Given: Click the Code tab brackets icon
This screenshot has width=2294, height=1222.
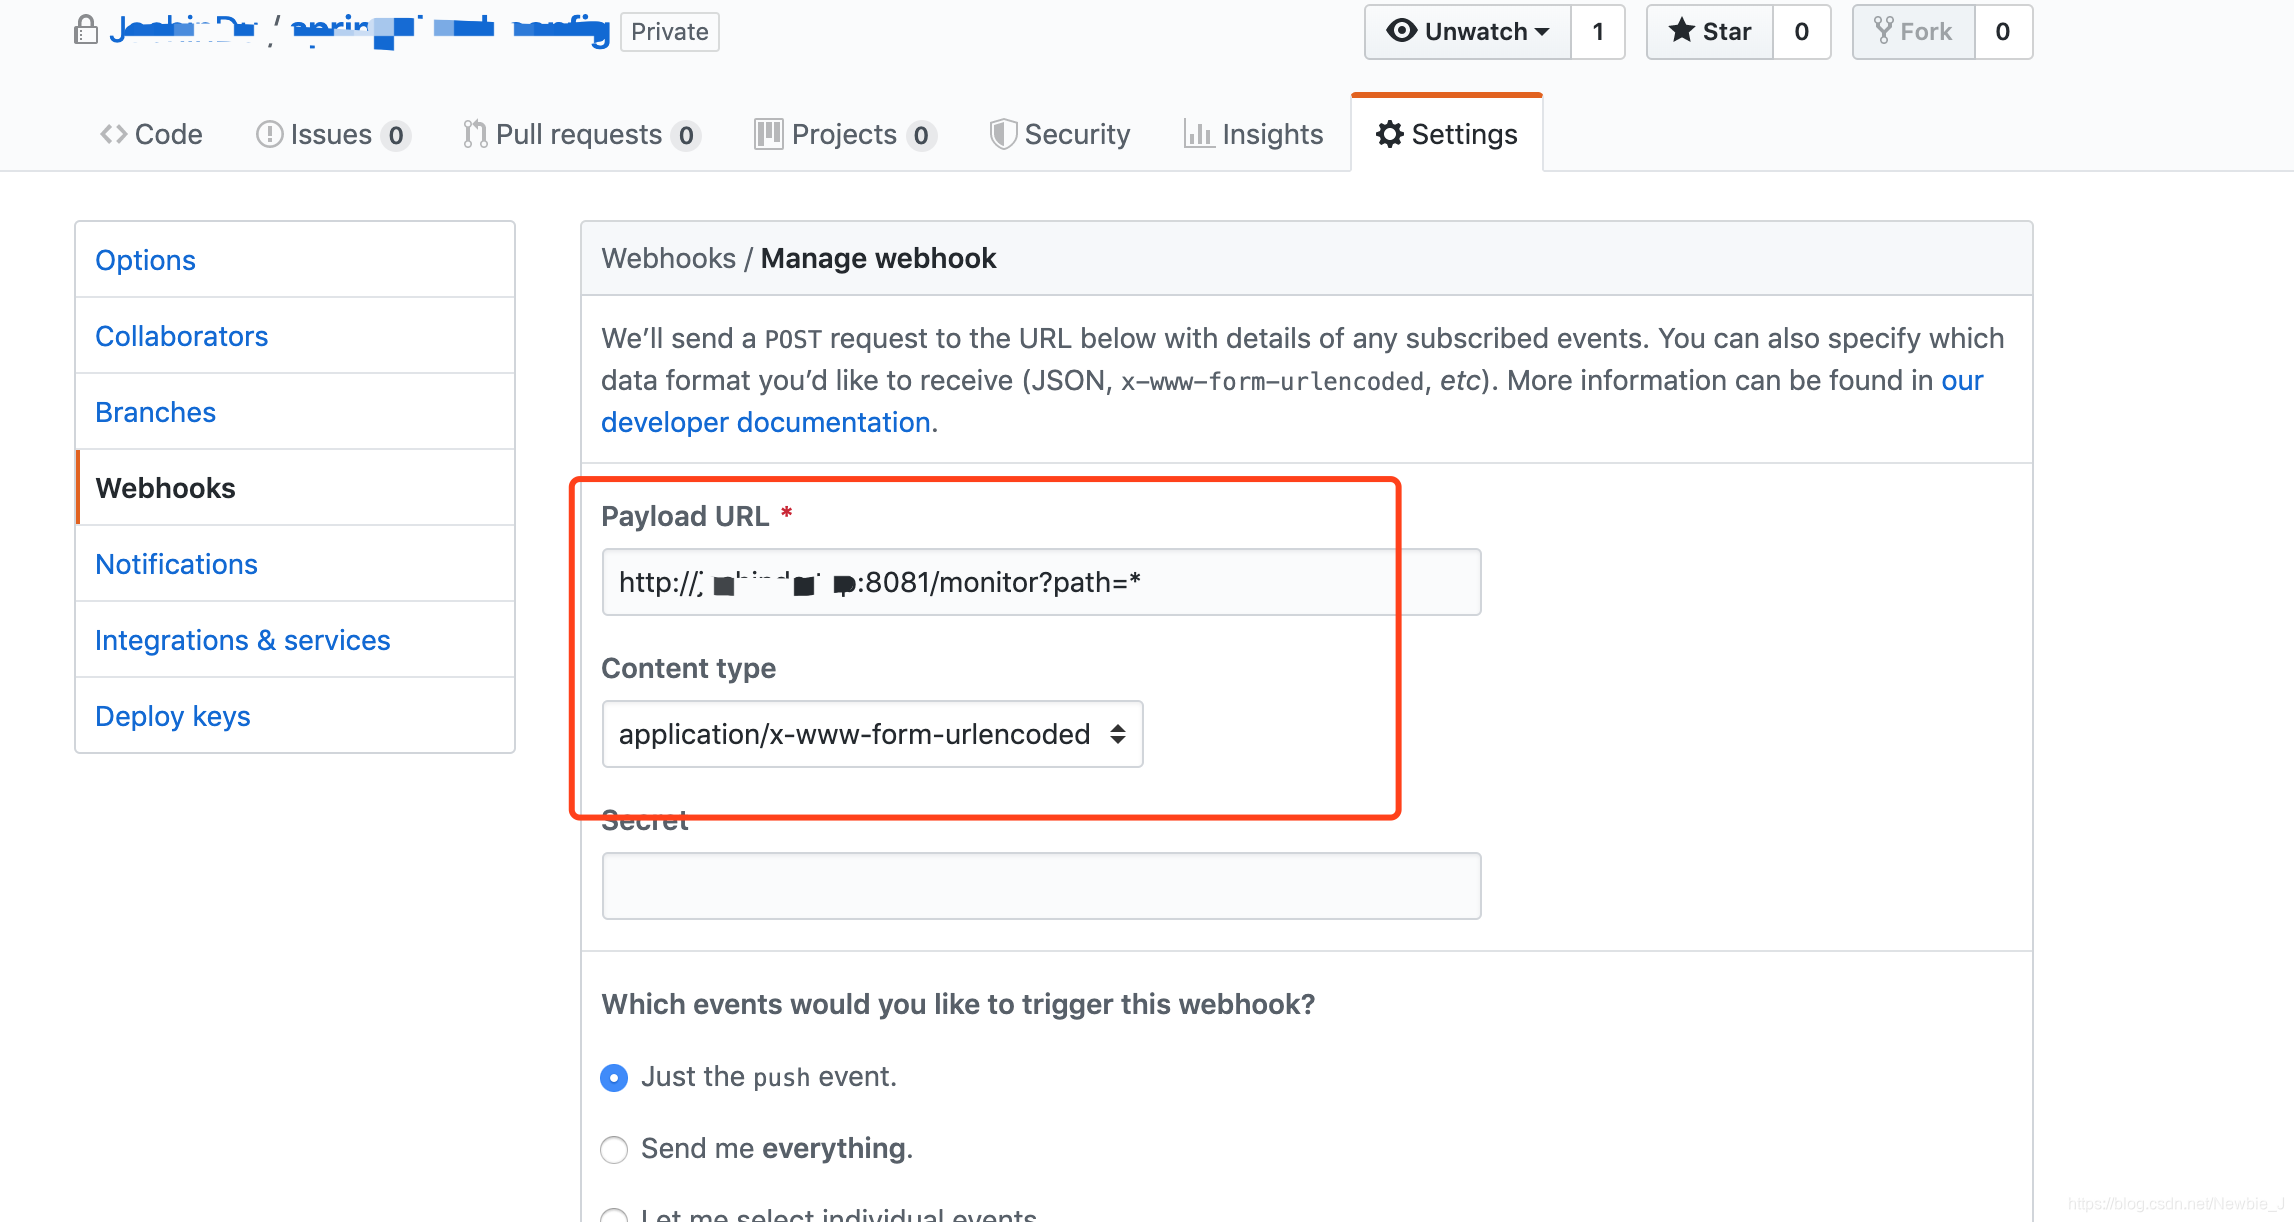Looking at the screenshot, I should click(113, 134).
